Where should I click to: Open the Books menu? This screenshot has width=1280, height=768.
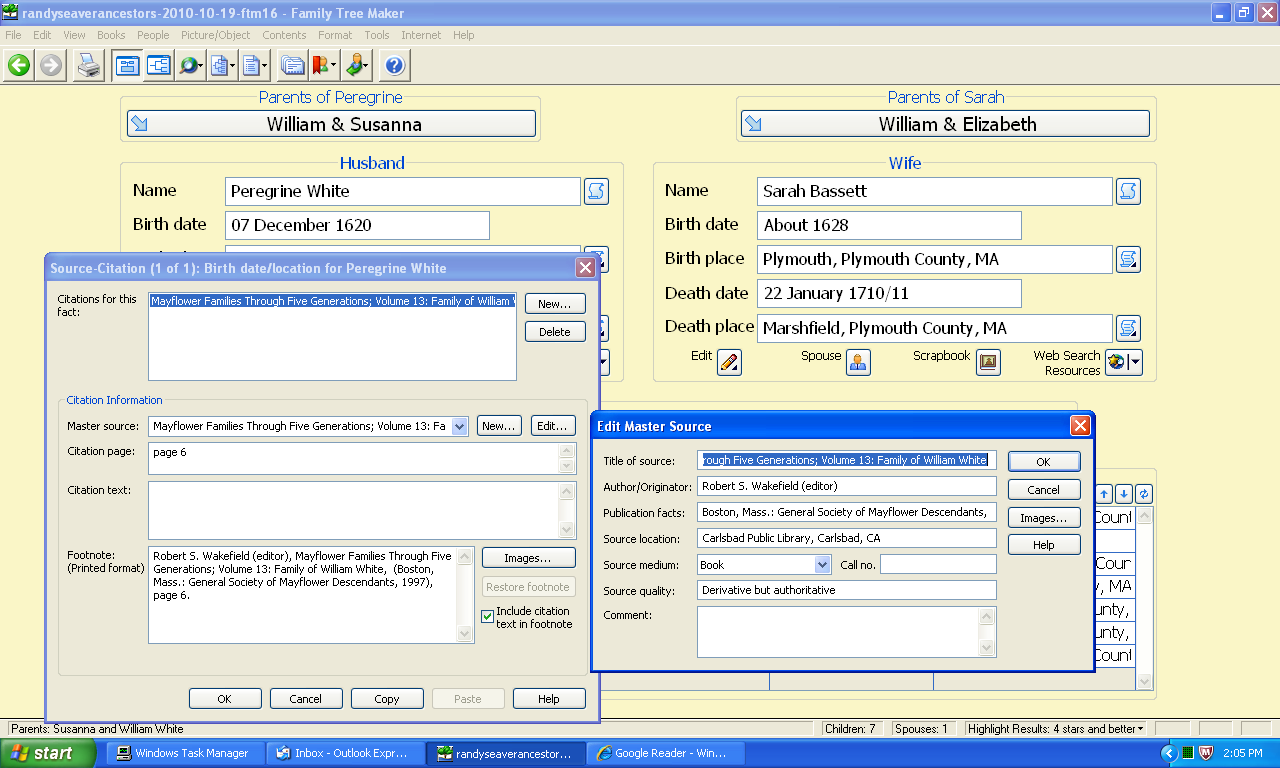(x=111, y=35)
